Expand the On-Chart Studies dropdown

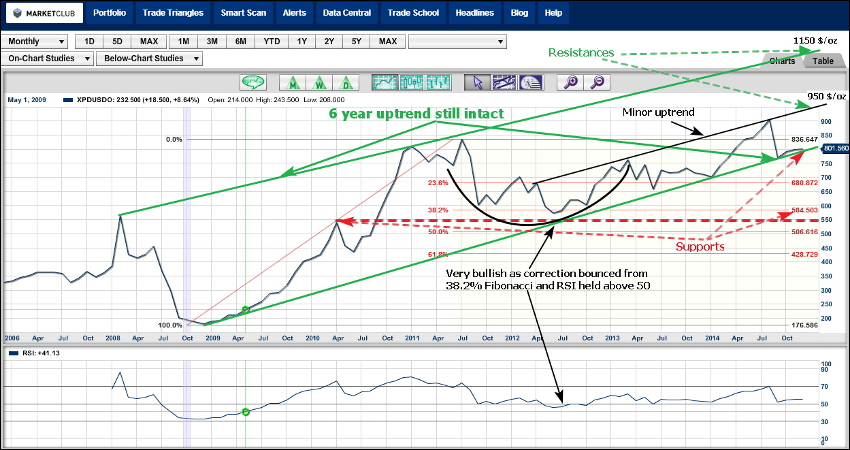point(48,59)
